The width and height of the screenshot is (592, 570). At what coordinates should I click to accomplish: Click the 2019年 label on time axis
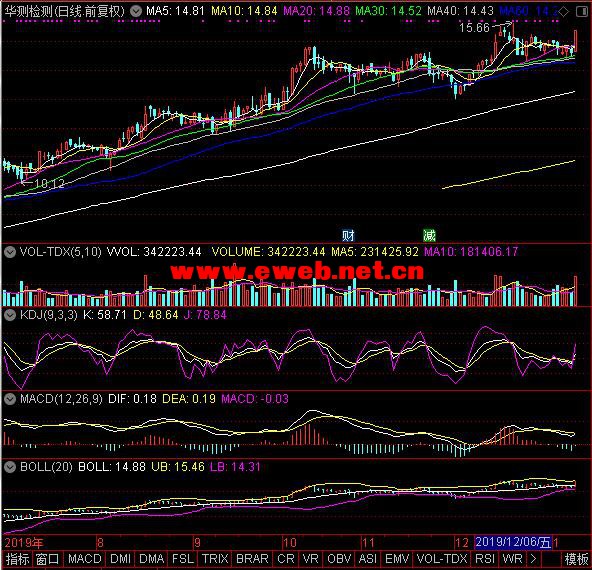(24, 543)
